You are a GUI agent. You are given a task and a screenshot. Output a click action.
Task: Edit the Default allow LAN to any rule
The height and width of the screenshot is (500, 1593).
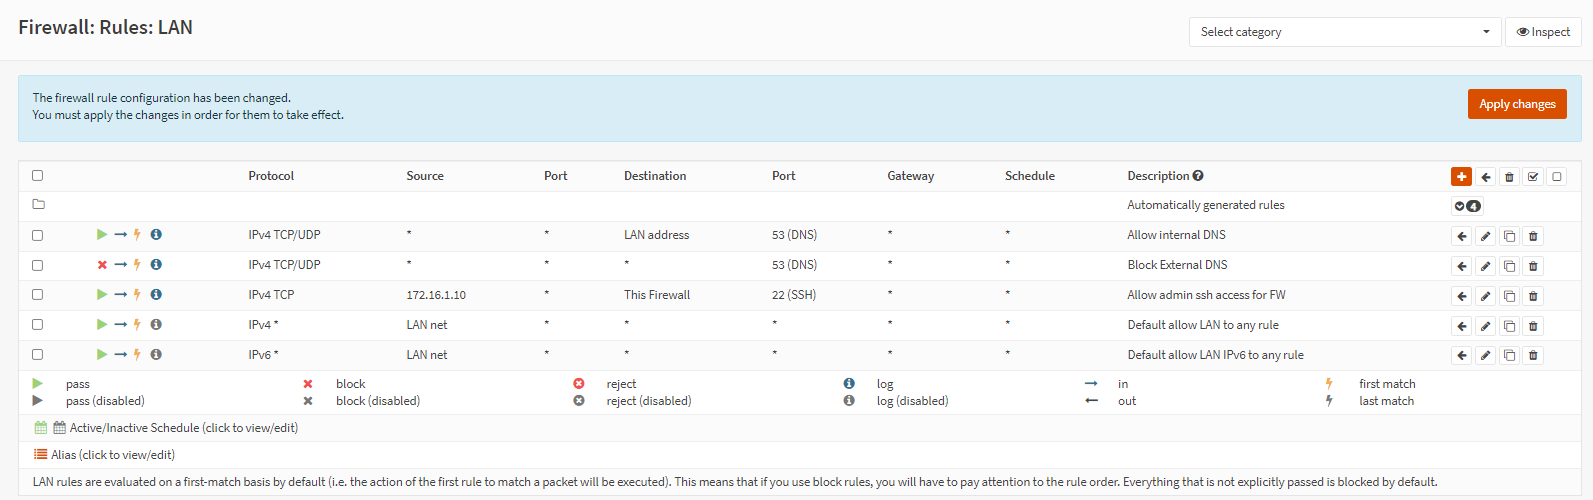coord(1486,326)
